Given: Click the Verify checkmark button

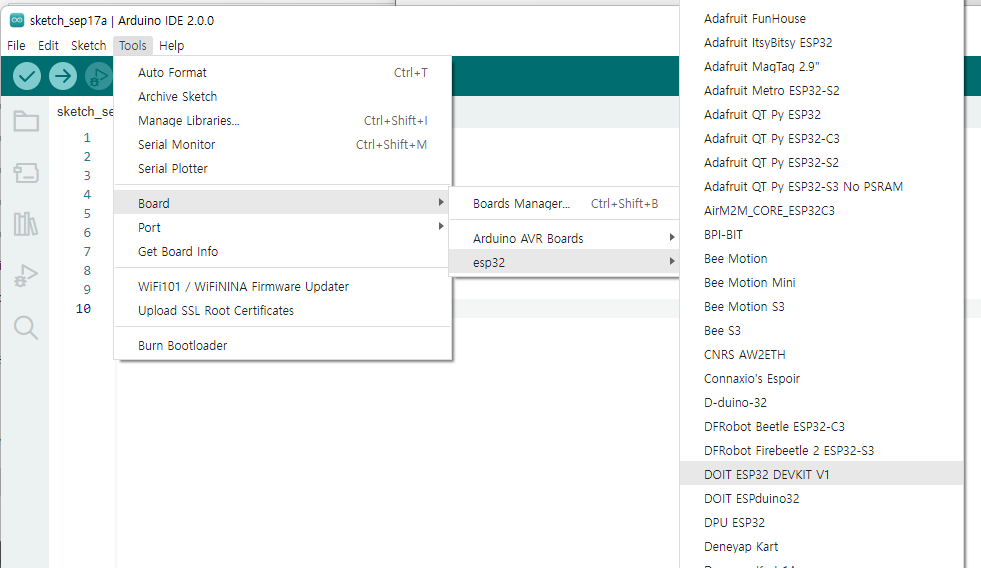Looking at the screenshot, I should (x=27, y=76).
